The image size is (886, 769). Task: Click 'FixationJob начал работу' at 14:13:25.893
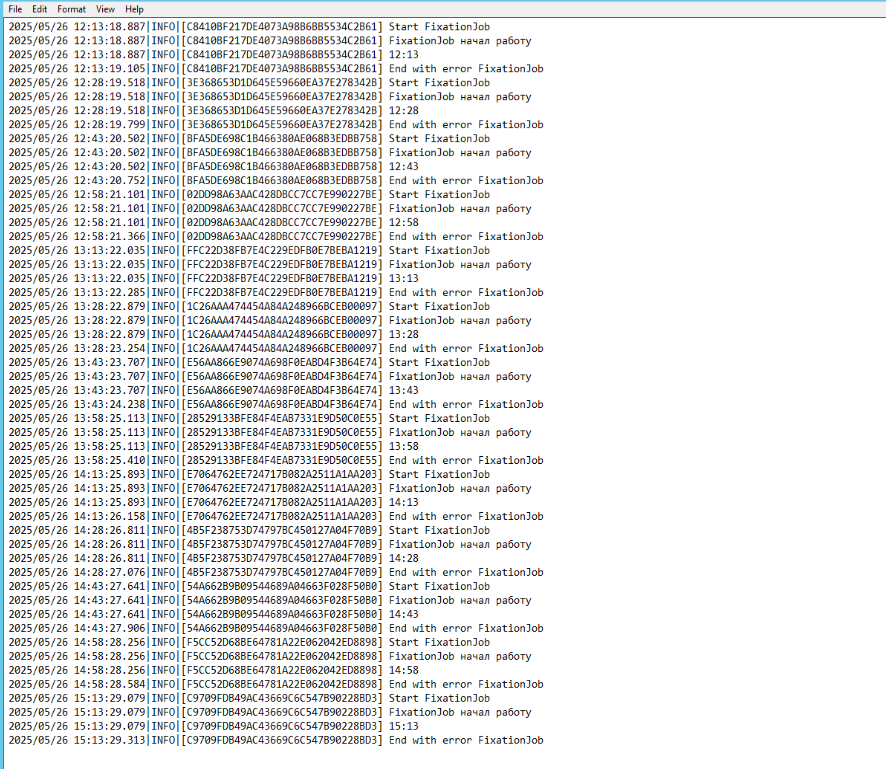pos(460,488)
